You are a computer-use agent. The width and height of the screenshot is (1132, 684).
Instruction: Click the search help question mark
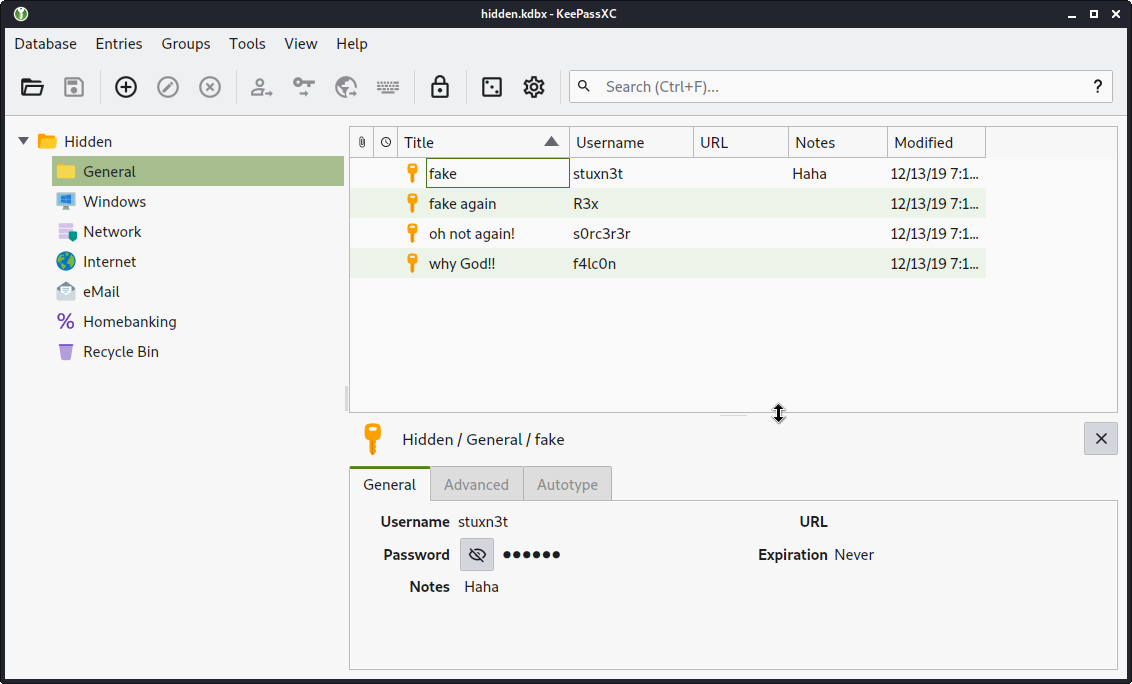point(1097,87)
